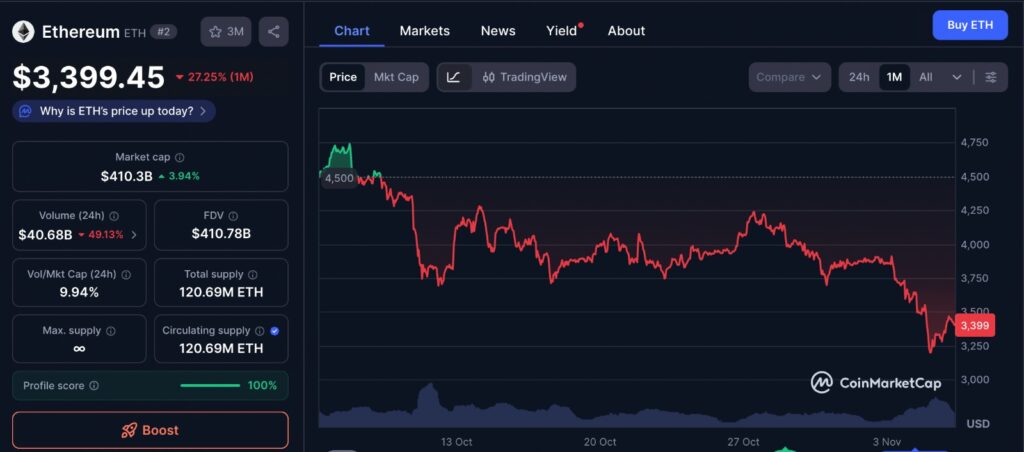The height and width of the screenshot is (452, 1024).
Task: Open info icon beside Total supply
Action: (253, 275)
